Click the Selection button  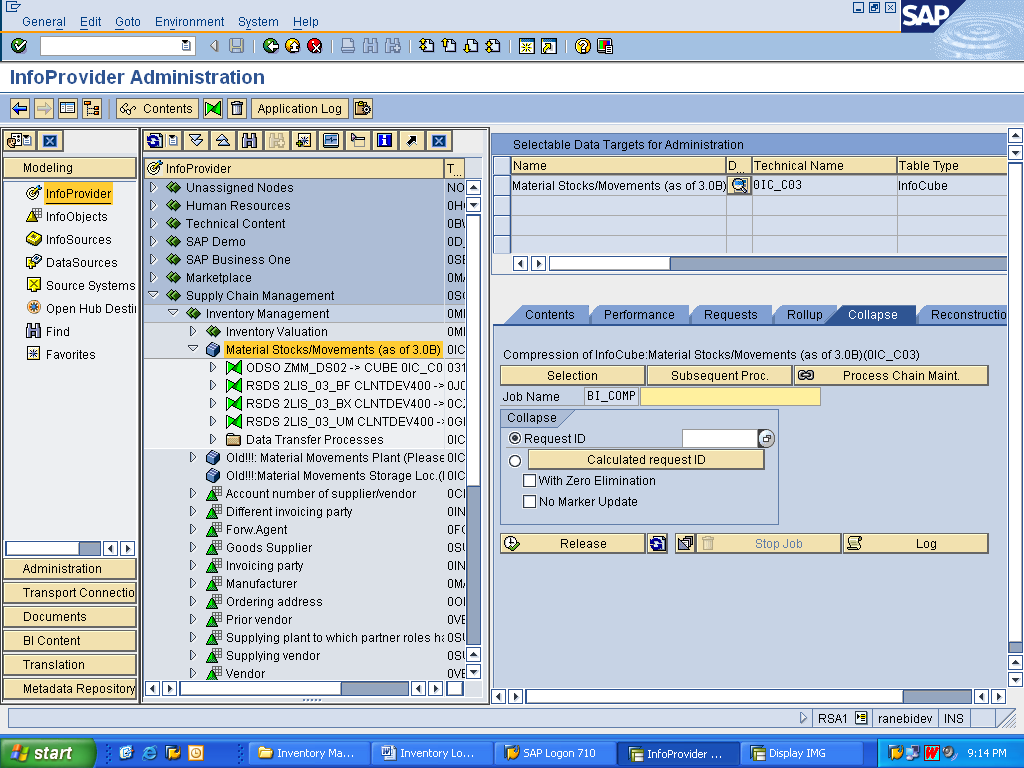pos(572,376)
